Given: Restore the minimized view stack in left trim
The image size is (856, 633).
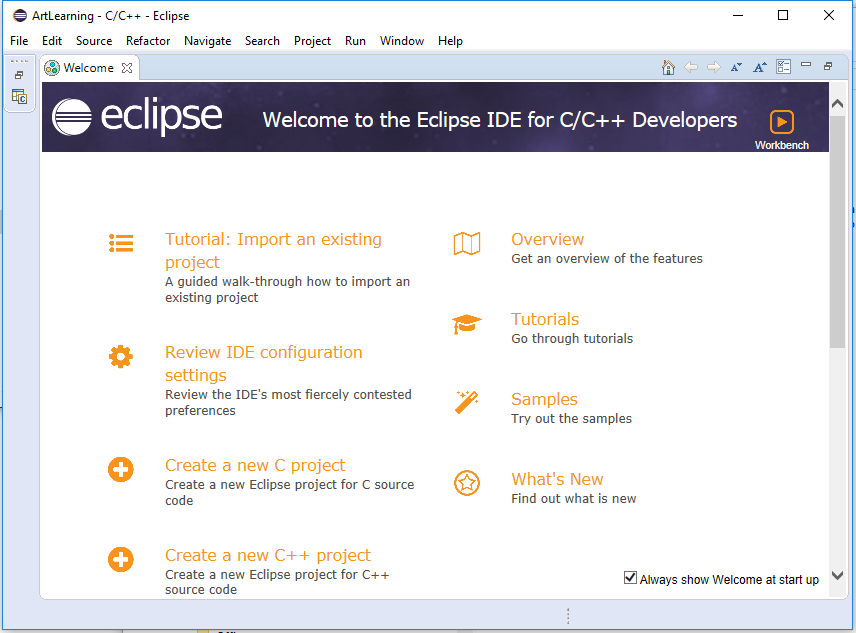Looking at the screenshot, I should click(19, 75).
